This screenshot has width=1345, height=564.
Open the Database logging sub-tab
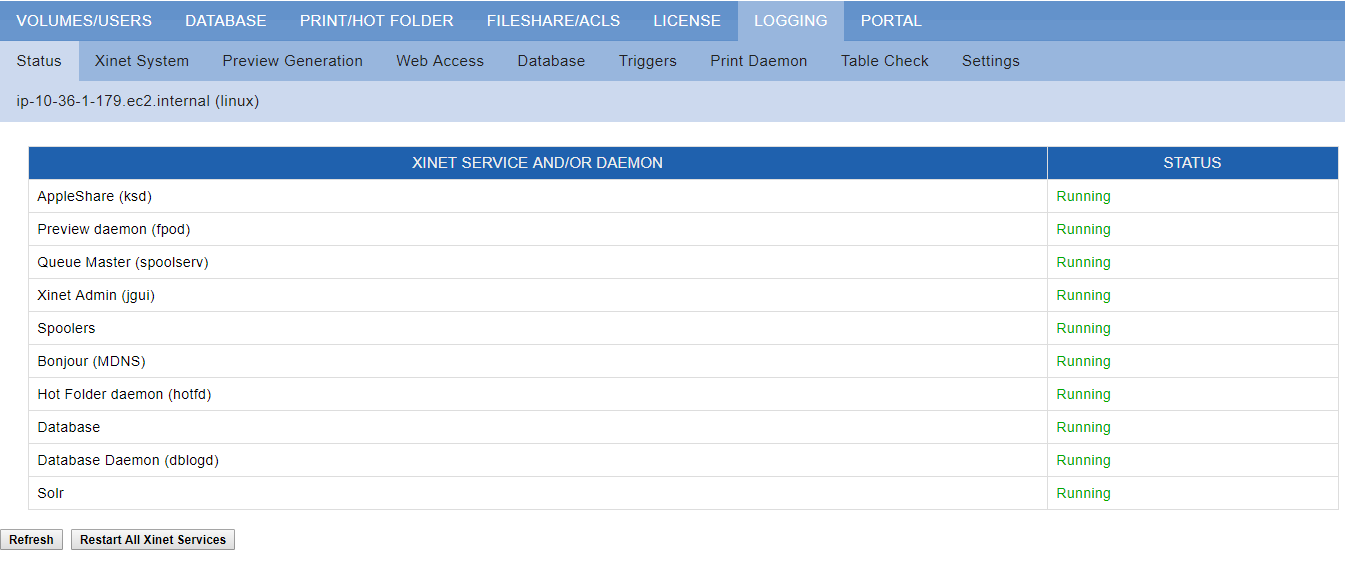tap(551, 61)
